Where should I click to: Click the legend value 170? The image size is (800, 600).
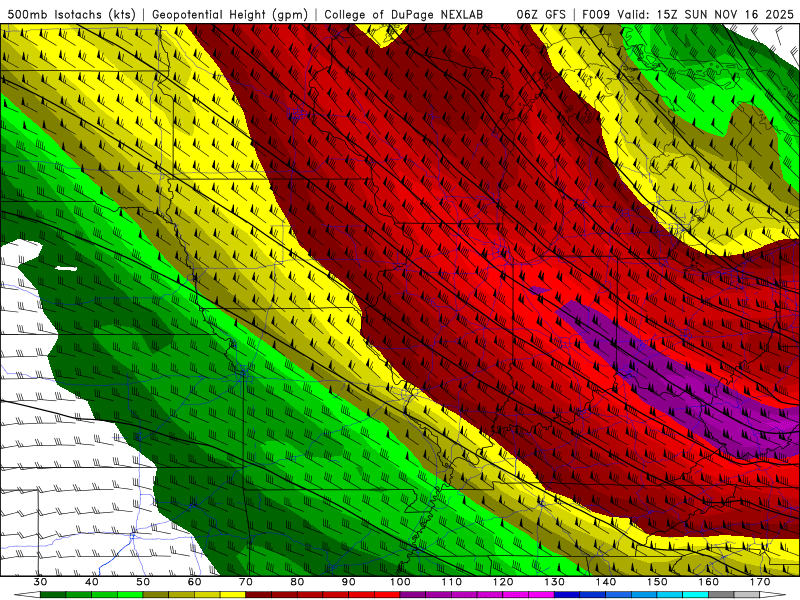point(760,582)
